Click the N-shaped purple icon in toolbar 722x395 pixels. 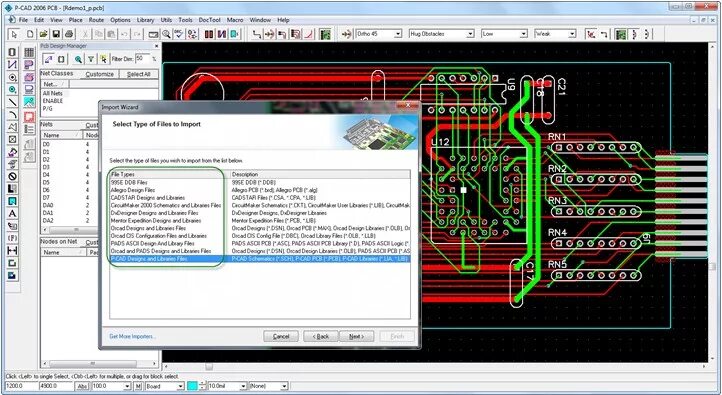click(x=222, y=34)
